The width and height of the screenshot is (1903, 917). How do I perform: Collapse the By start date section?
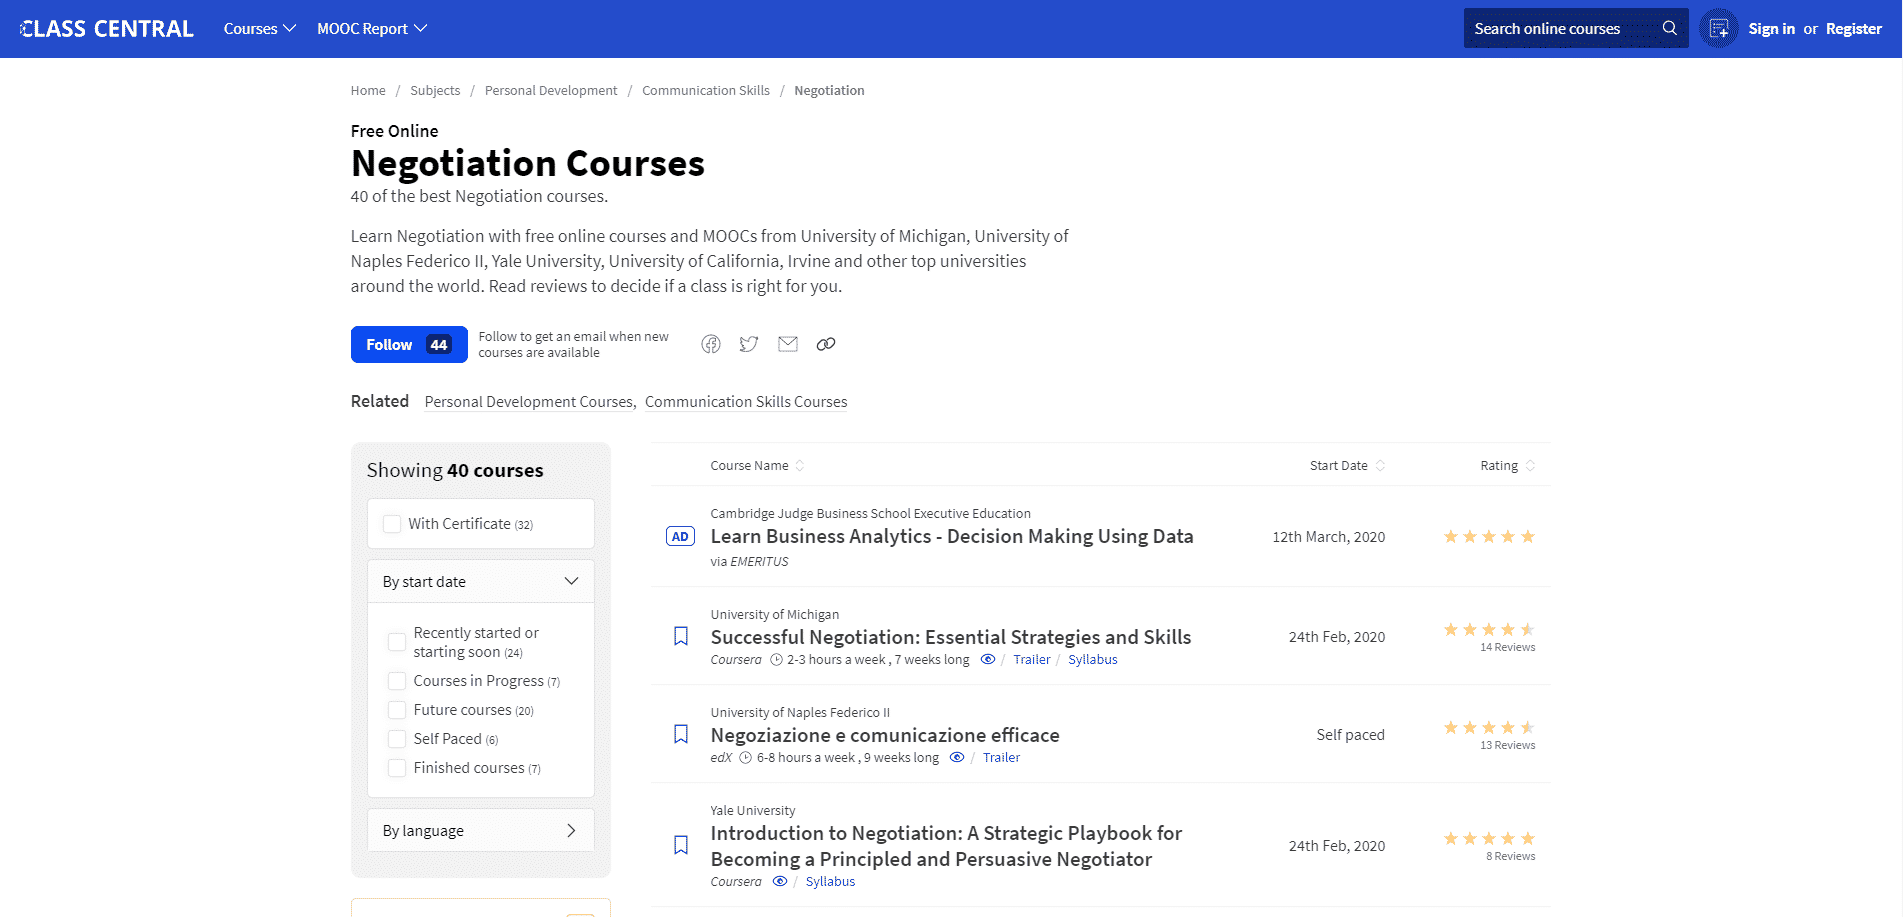571,582
